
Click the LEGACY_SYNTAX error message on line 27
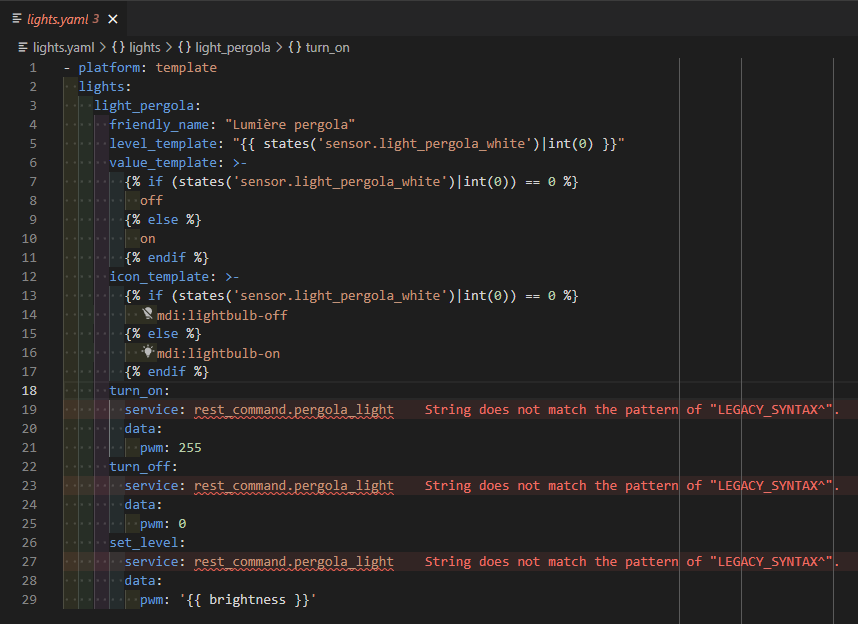coord(632,562)
